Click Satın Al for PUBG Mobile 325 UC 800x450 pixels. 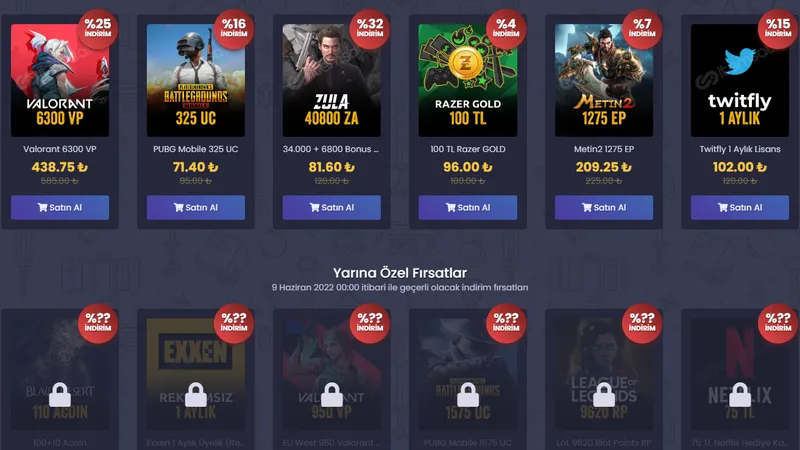point(196,208)
